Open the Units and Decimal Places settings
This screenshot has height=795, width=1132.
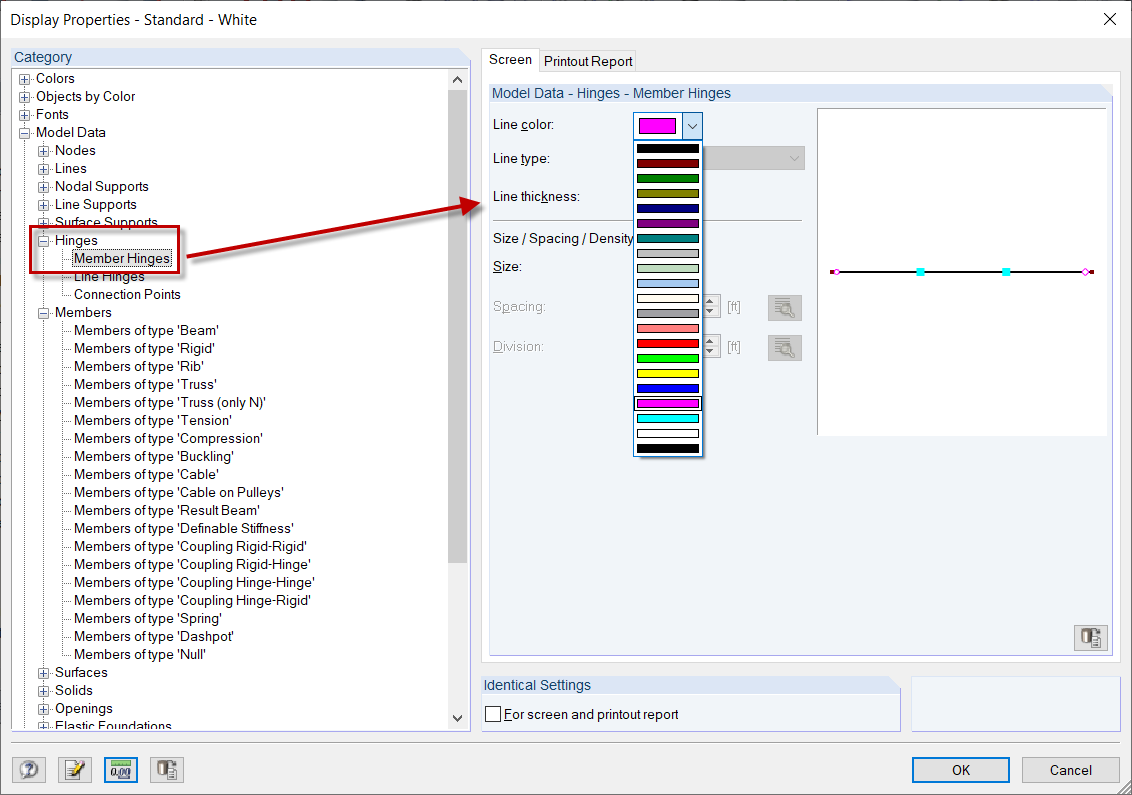[x=120, y=770]
